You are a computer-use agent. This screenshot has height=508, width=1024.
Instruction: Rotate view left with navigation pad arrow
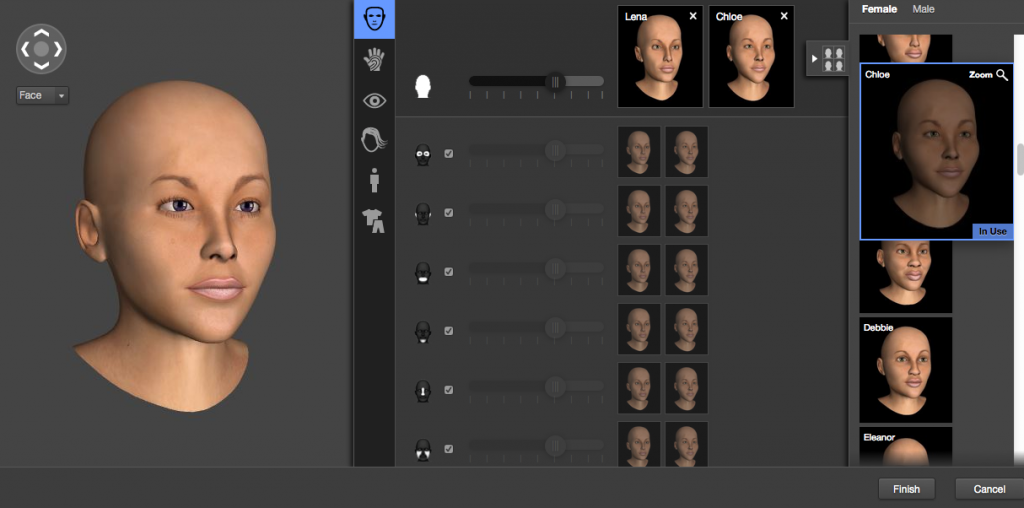click(25, 48)
